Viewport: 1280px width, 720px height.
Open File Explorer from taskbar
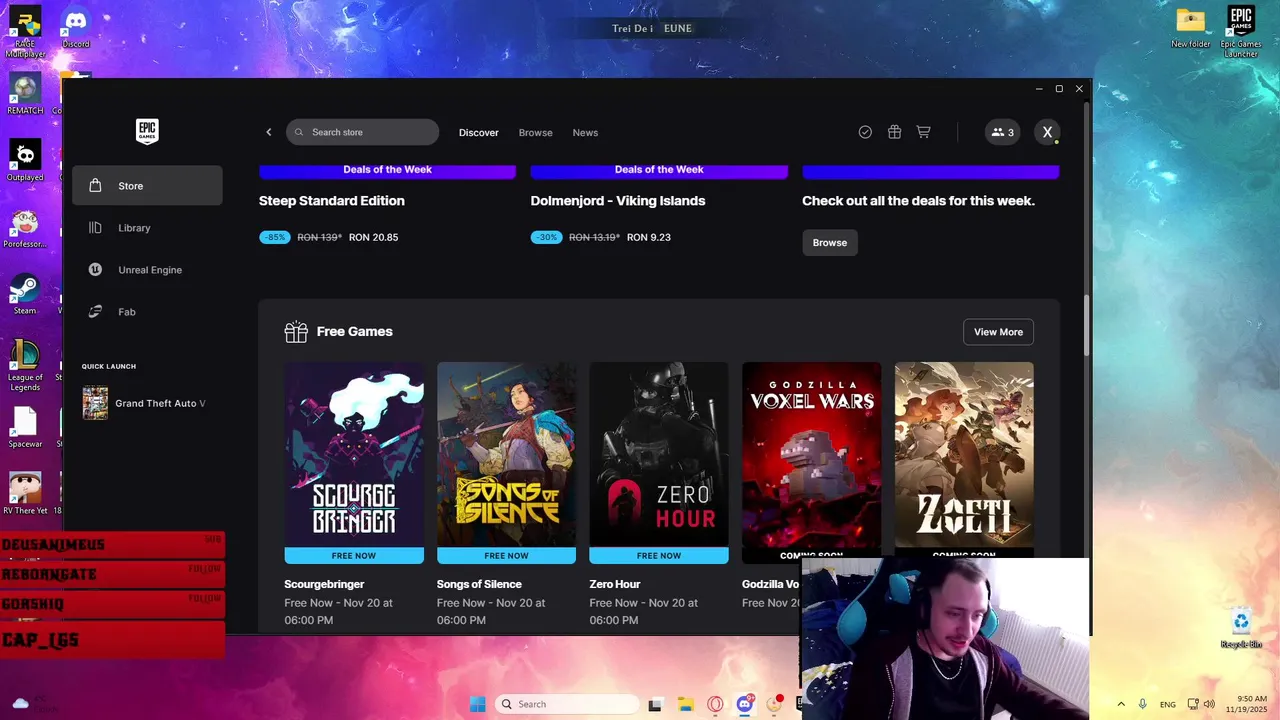(685, 704)
